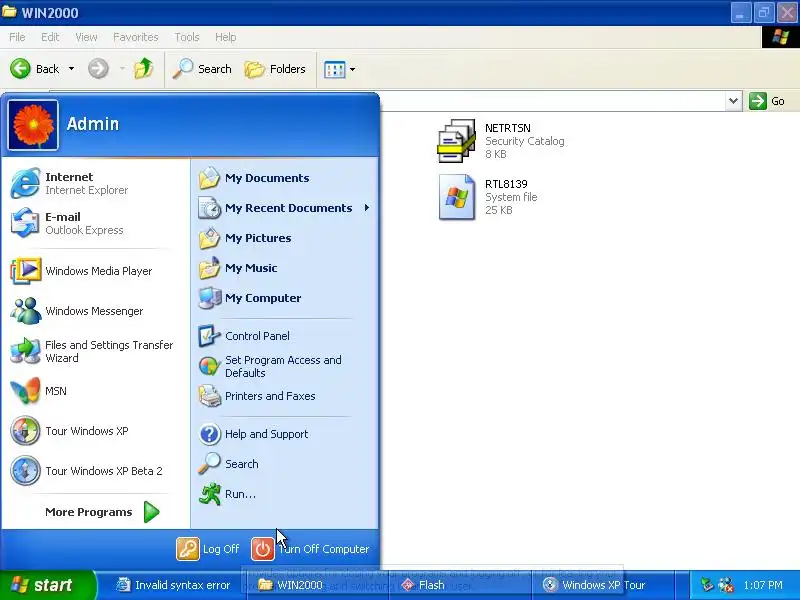Open Files and Settings Transfer Wizard

(x=95, y=351)
